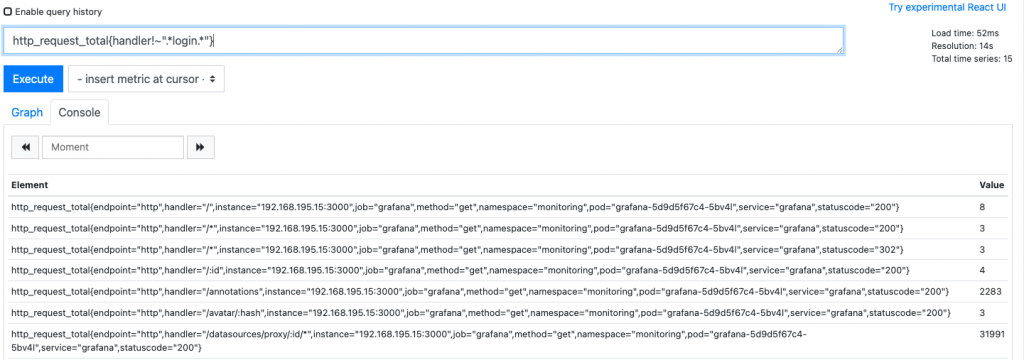Click inside the PromQL expression input box
Viewport: 1024px width, 360px height.
click(x=423, y=41)
